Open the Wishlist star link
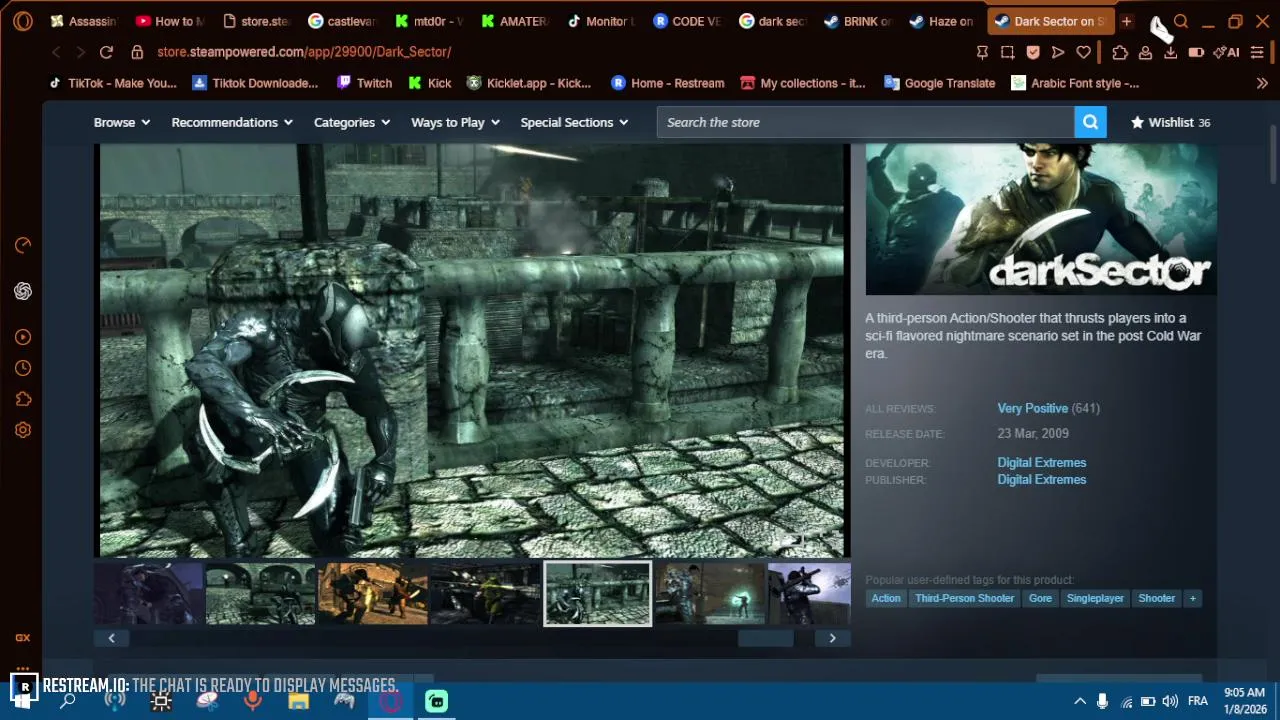1280x720 pixels. tap(1170, 122)
